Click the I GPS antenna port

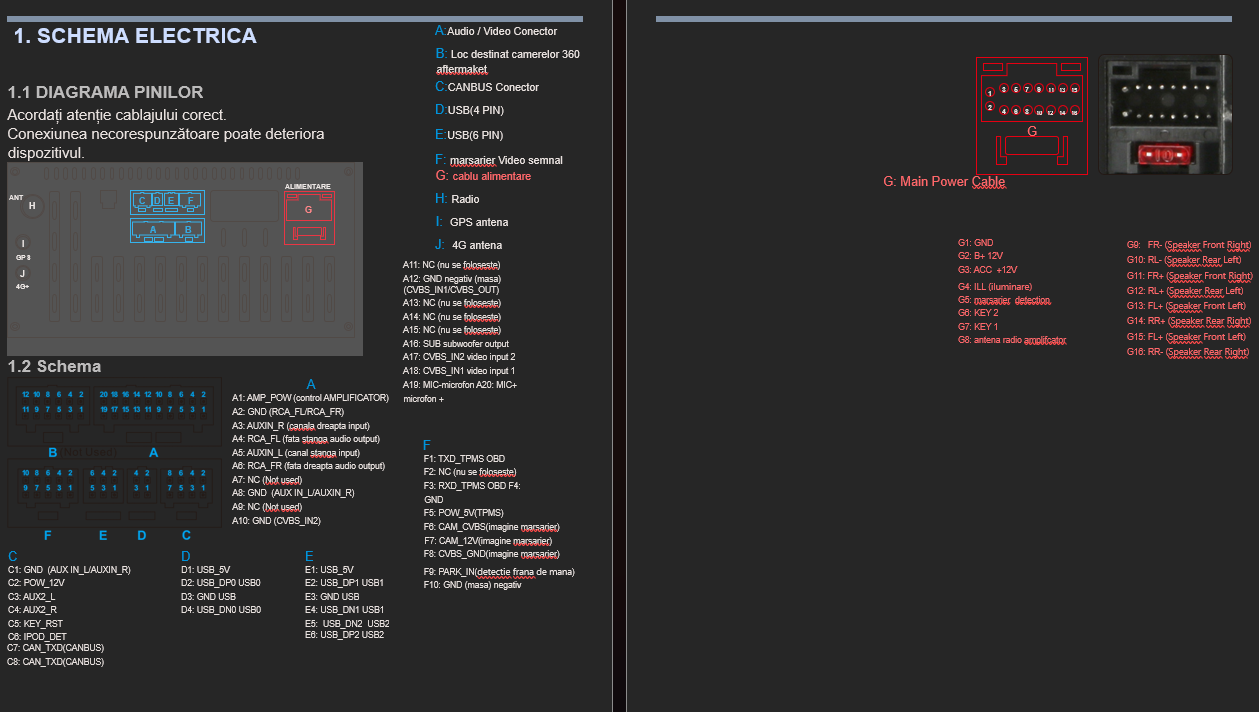[23, 243]
